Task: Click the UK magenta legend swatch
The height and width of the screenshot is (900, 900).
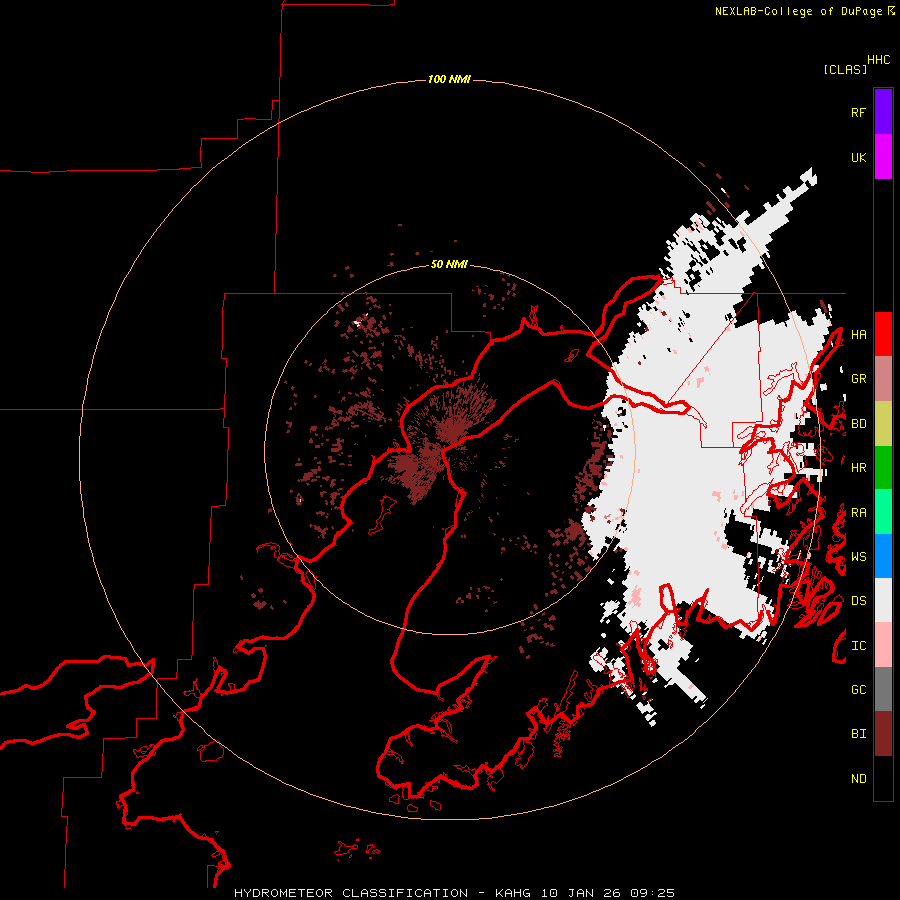Action: 883,157
